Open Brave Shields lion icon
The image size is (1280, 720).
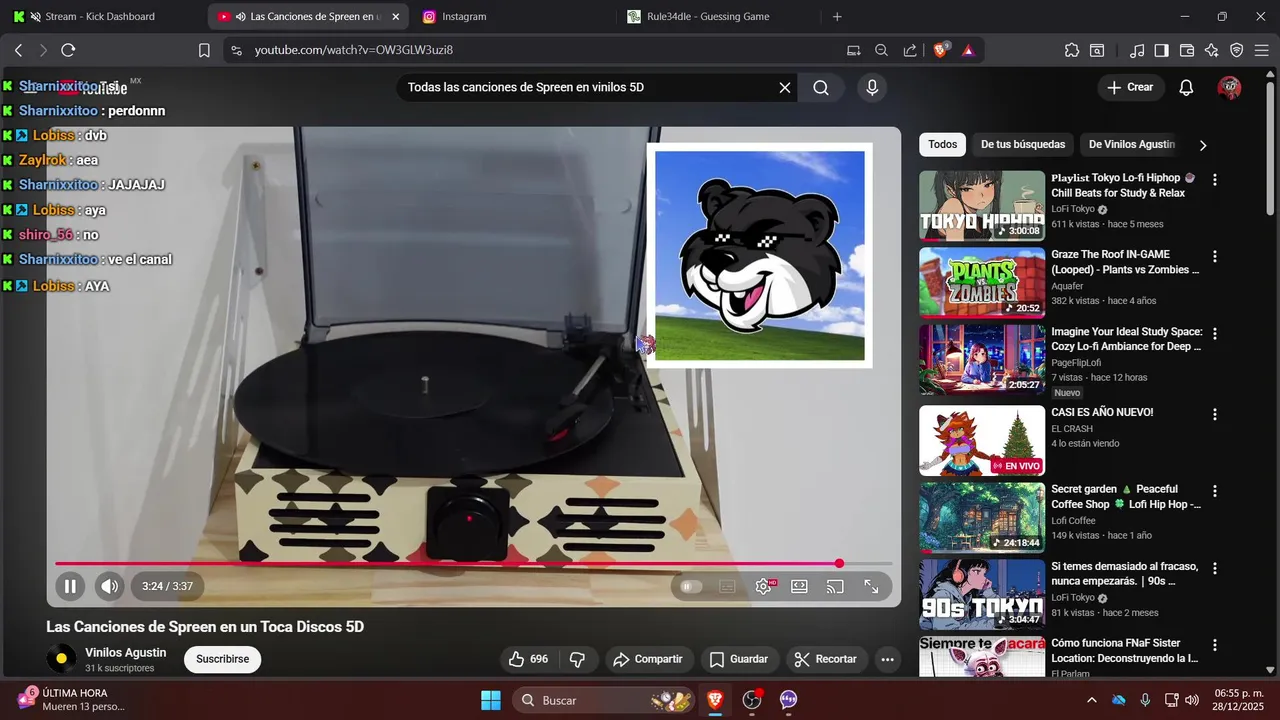pyautogui.click(x=940, y=50)
